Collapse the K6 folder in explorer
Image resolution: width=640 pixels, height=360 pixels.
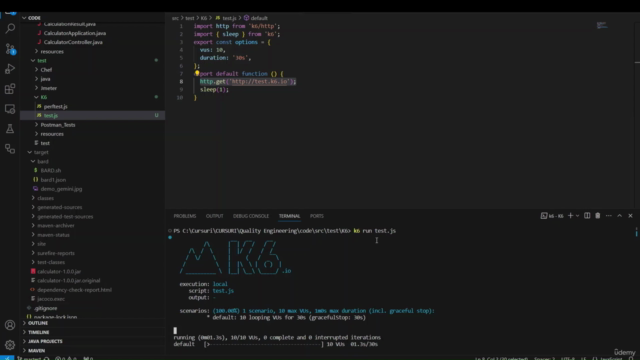click(36, 97)
